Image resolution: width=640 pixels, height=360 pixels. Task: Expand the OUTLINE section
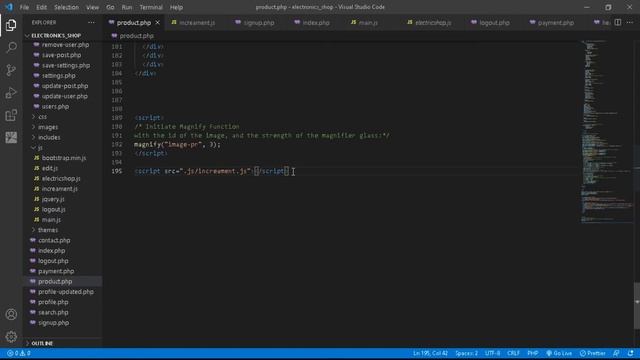[42, 343]
